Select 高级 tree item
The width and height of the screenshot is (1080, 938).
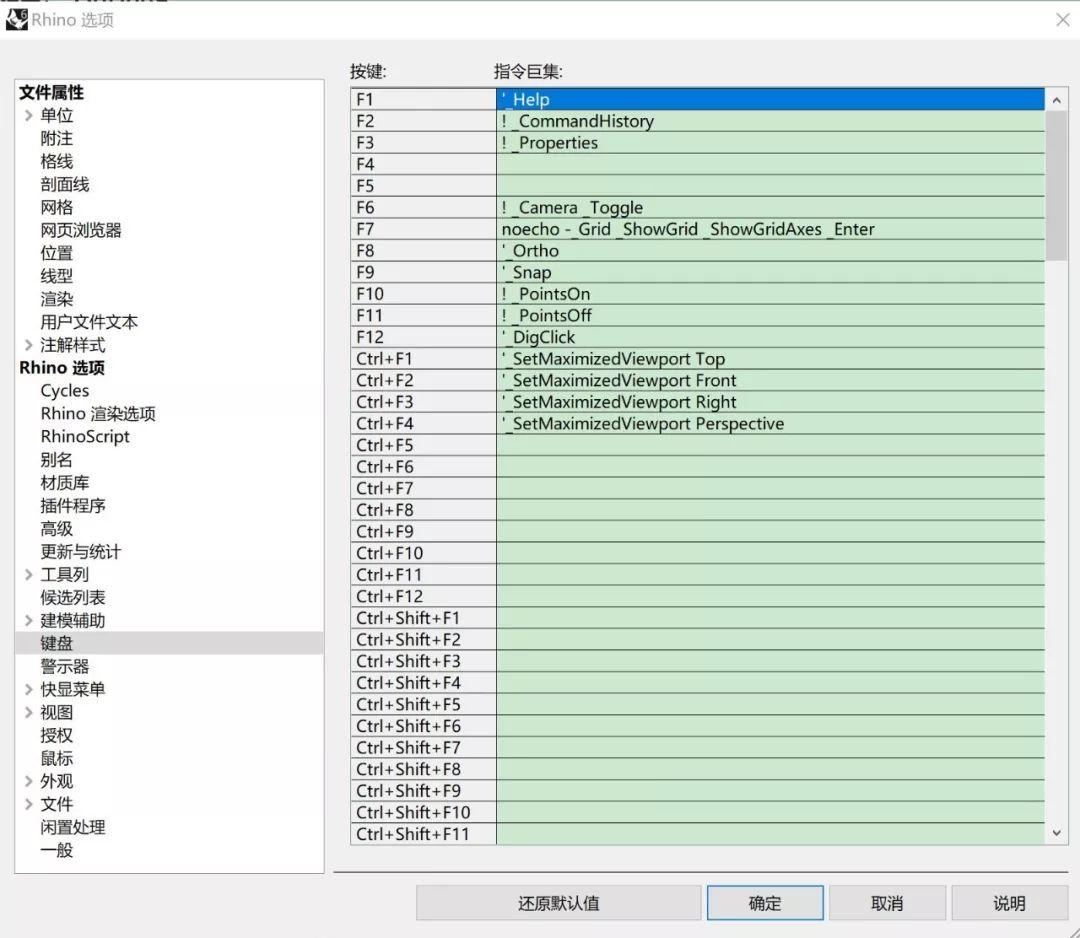[56, 528]
